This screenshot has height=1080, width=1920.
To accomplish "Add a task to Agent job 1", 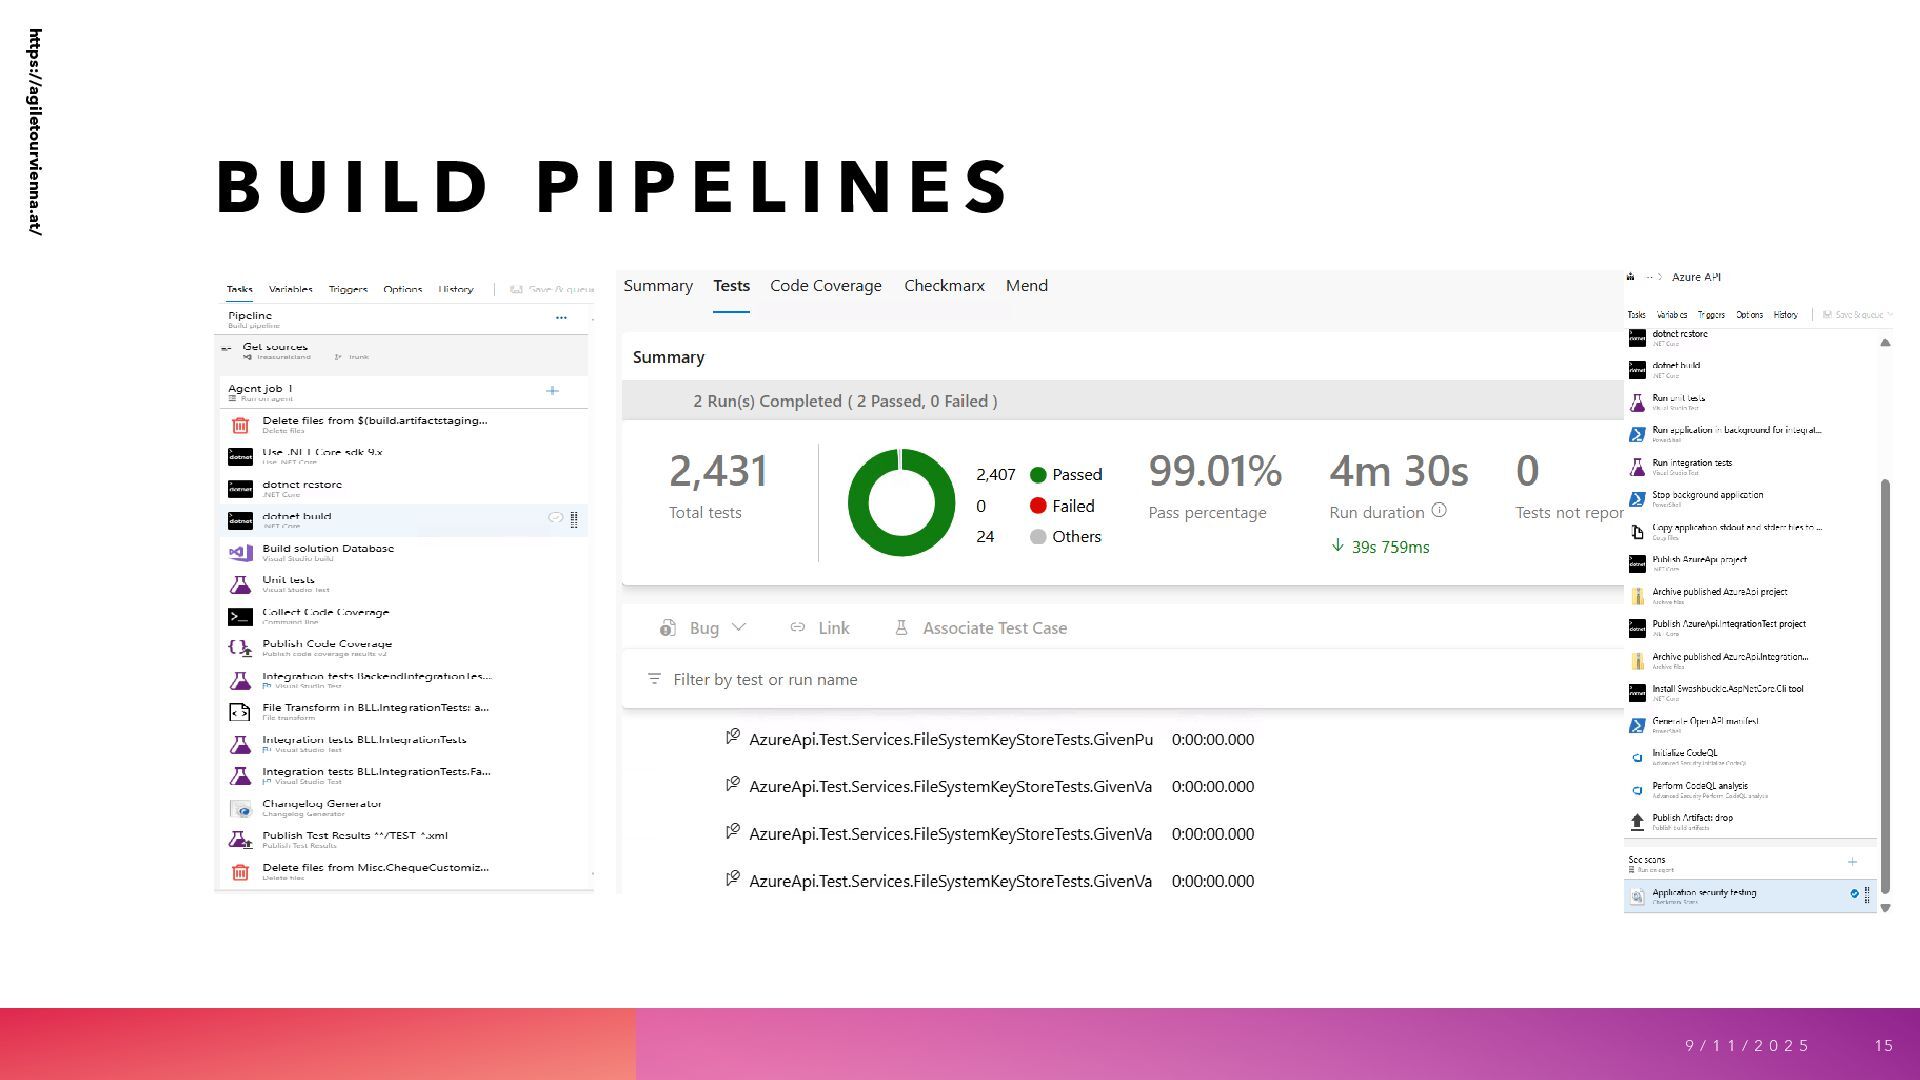I will coord(552,391).
